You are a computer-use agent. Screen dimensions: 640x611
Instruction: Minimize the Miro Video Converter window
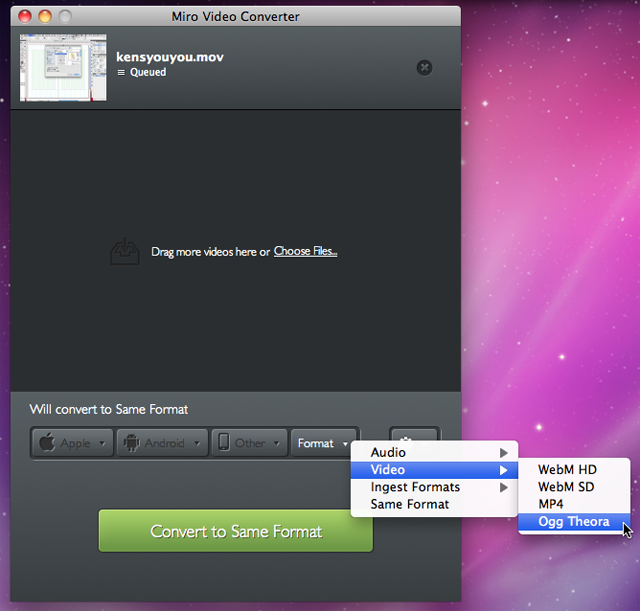pos(45,17)
